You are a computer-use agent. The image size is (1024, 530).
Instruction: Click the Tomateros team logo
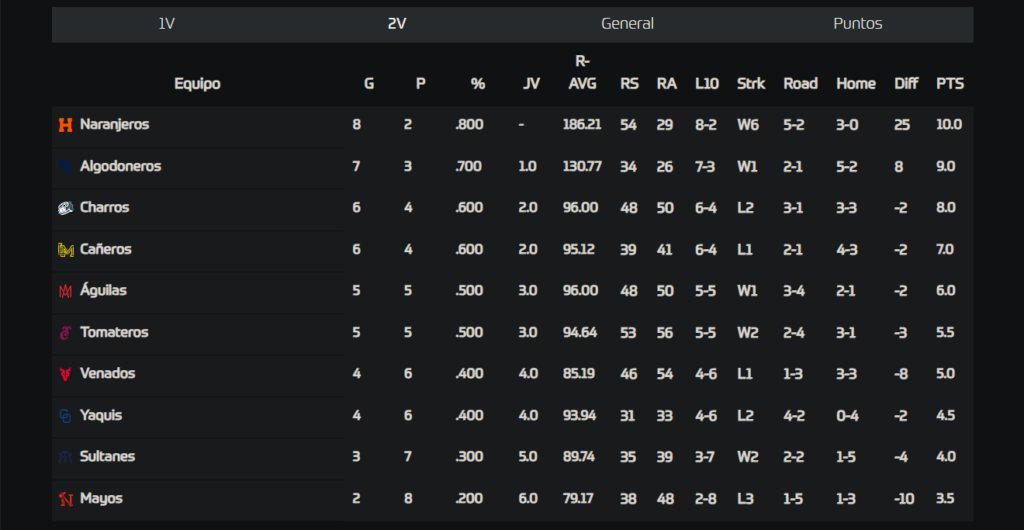(x=65, y=333)
